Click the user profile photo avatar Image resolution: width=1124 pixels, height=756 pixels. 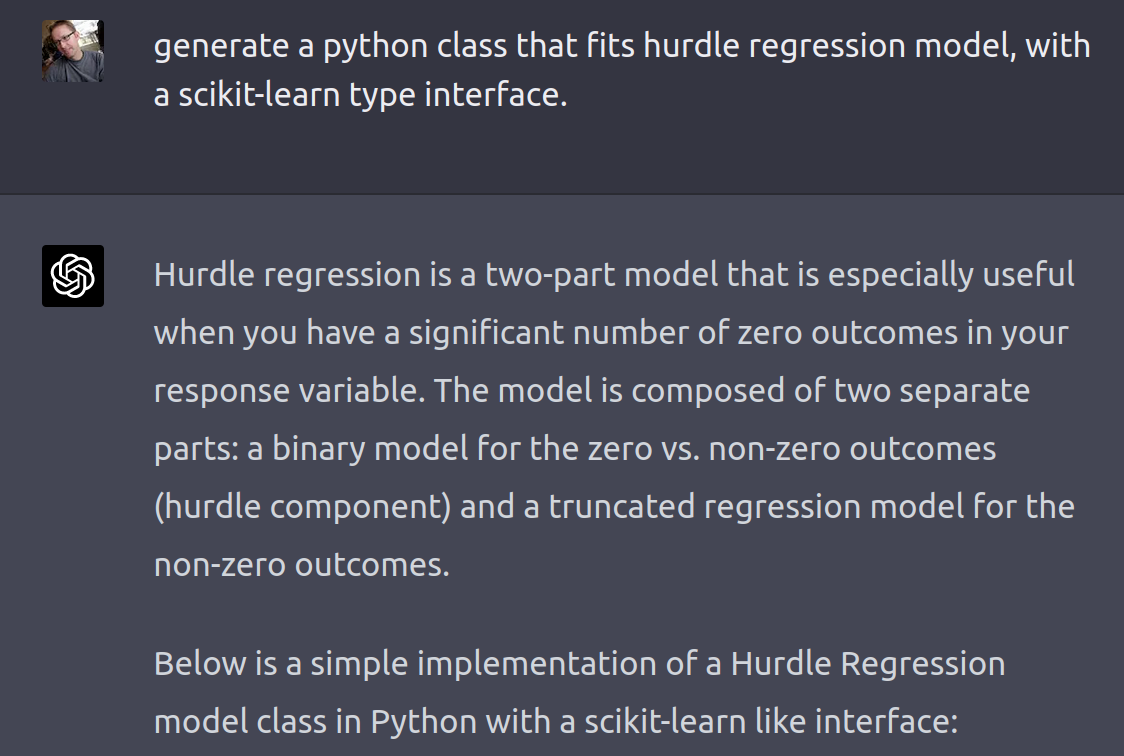coord(73,51)
